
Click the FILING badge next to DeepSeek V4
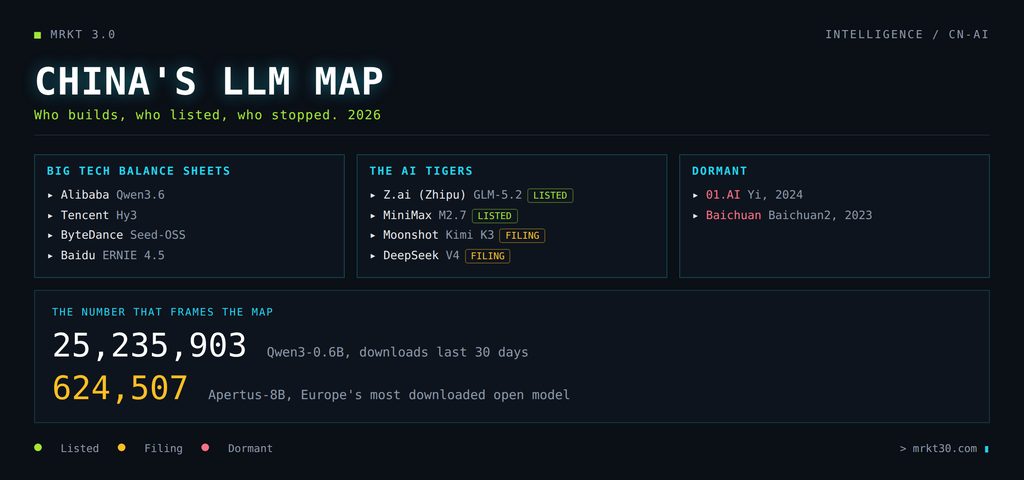[488, 256]
